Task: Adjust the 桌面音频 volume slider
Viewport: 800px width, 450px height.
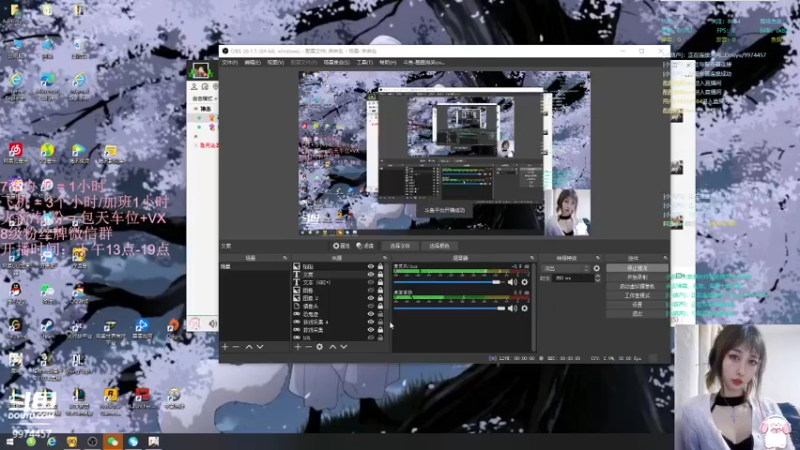Action: (x=449, y=308)
